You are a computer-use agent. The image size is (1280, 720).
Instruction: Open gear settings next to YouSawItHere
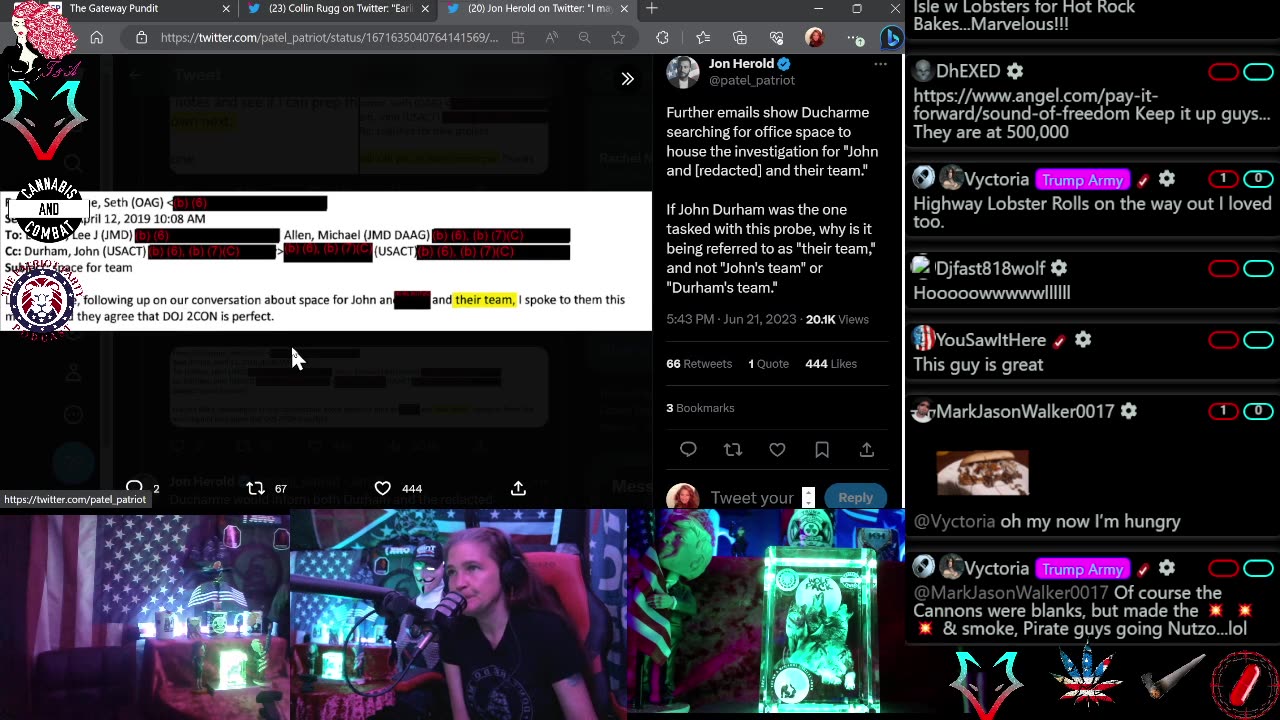tap(1083, 340)
